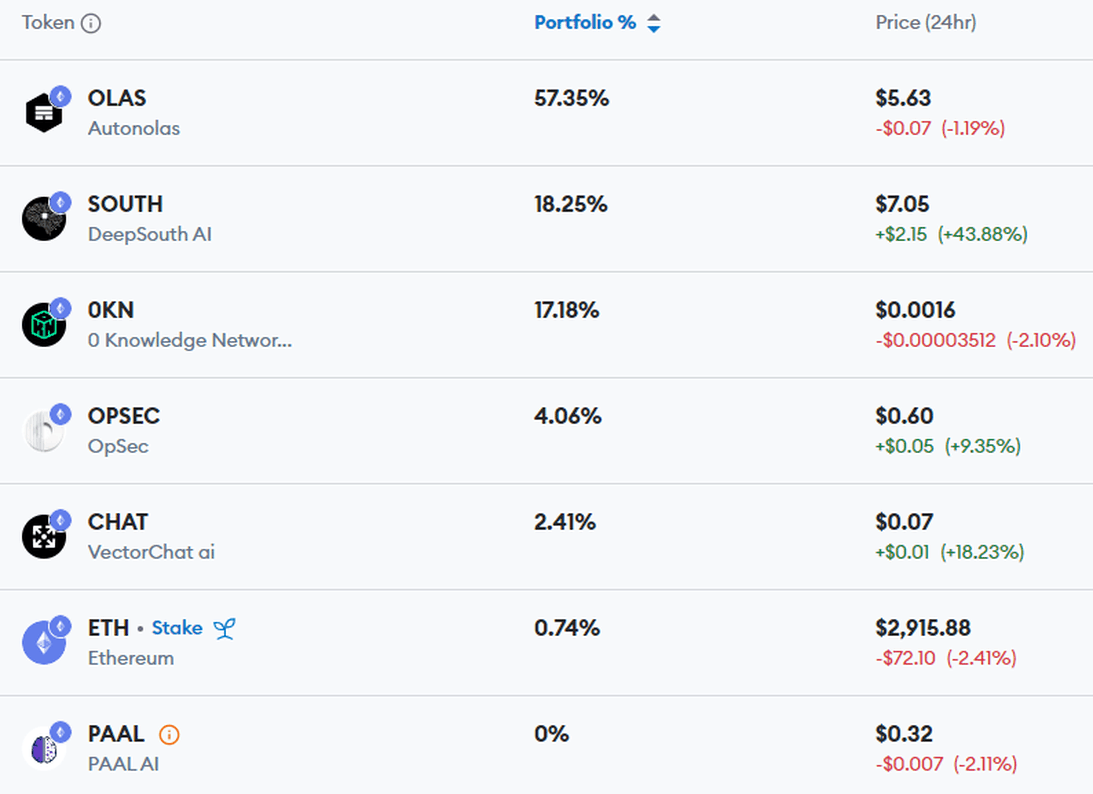Click the CHAT price $0.07 cell
This screenshot has height=794, width=1093.
point(904,522)
